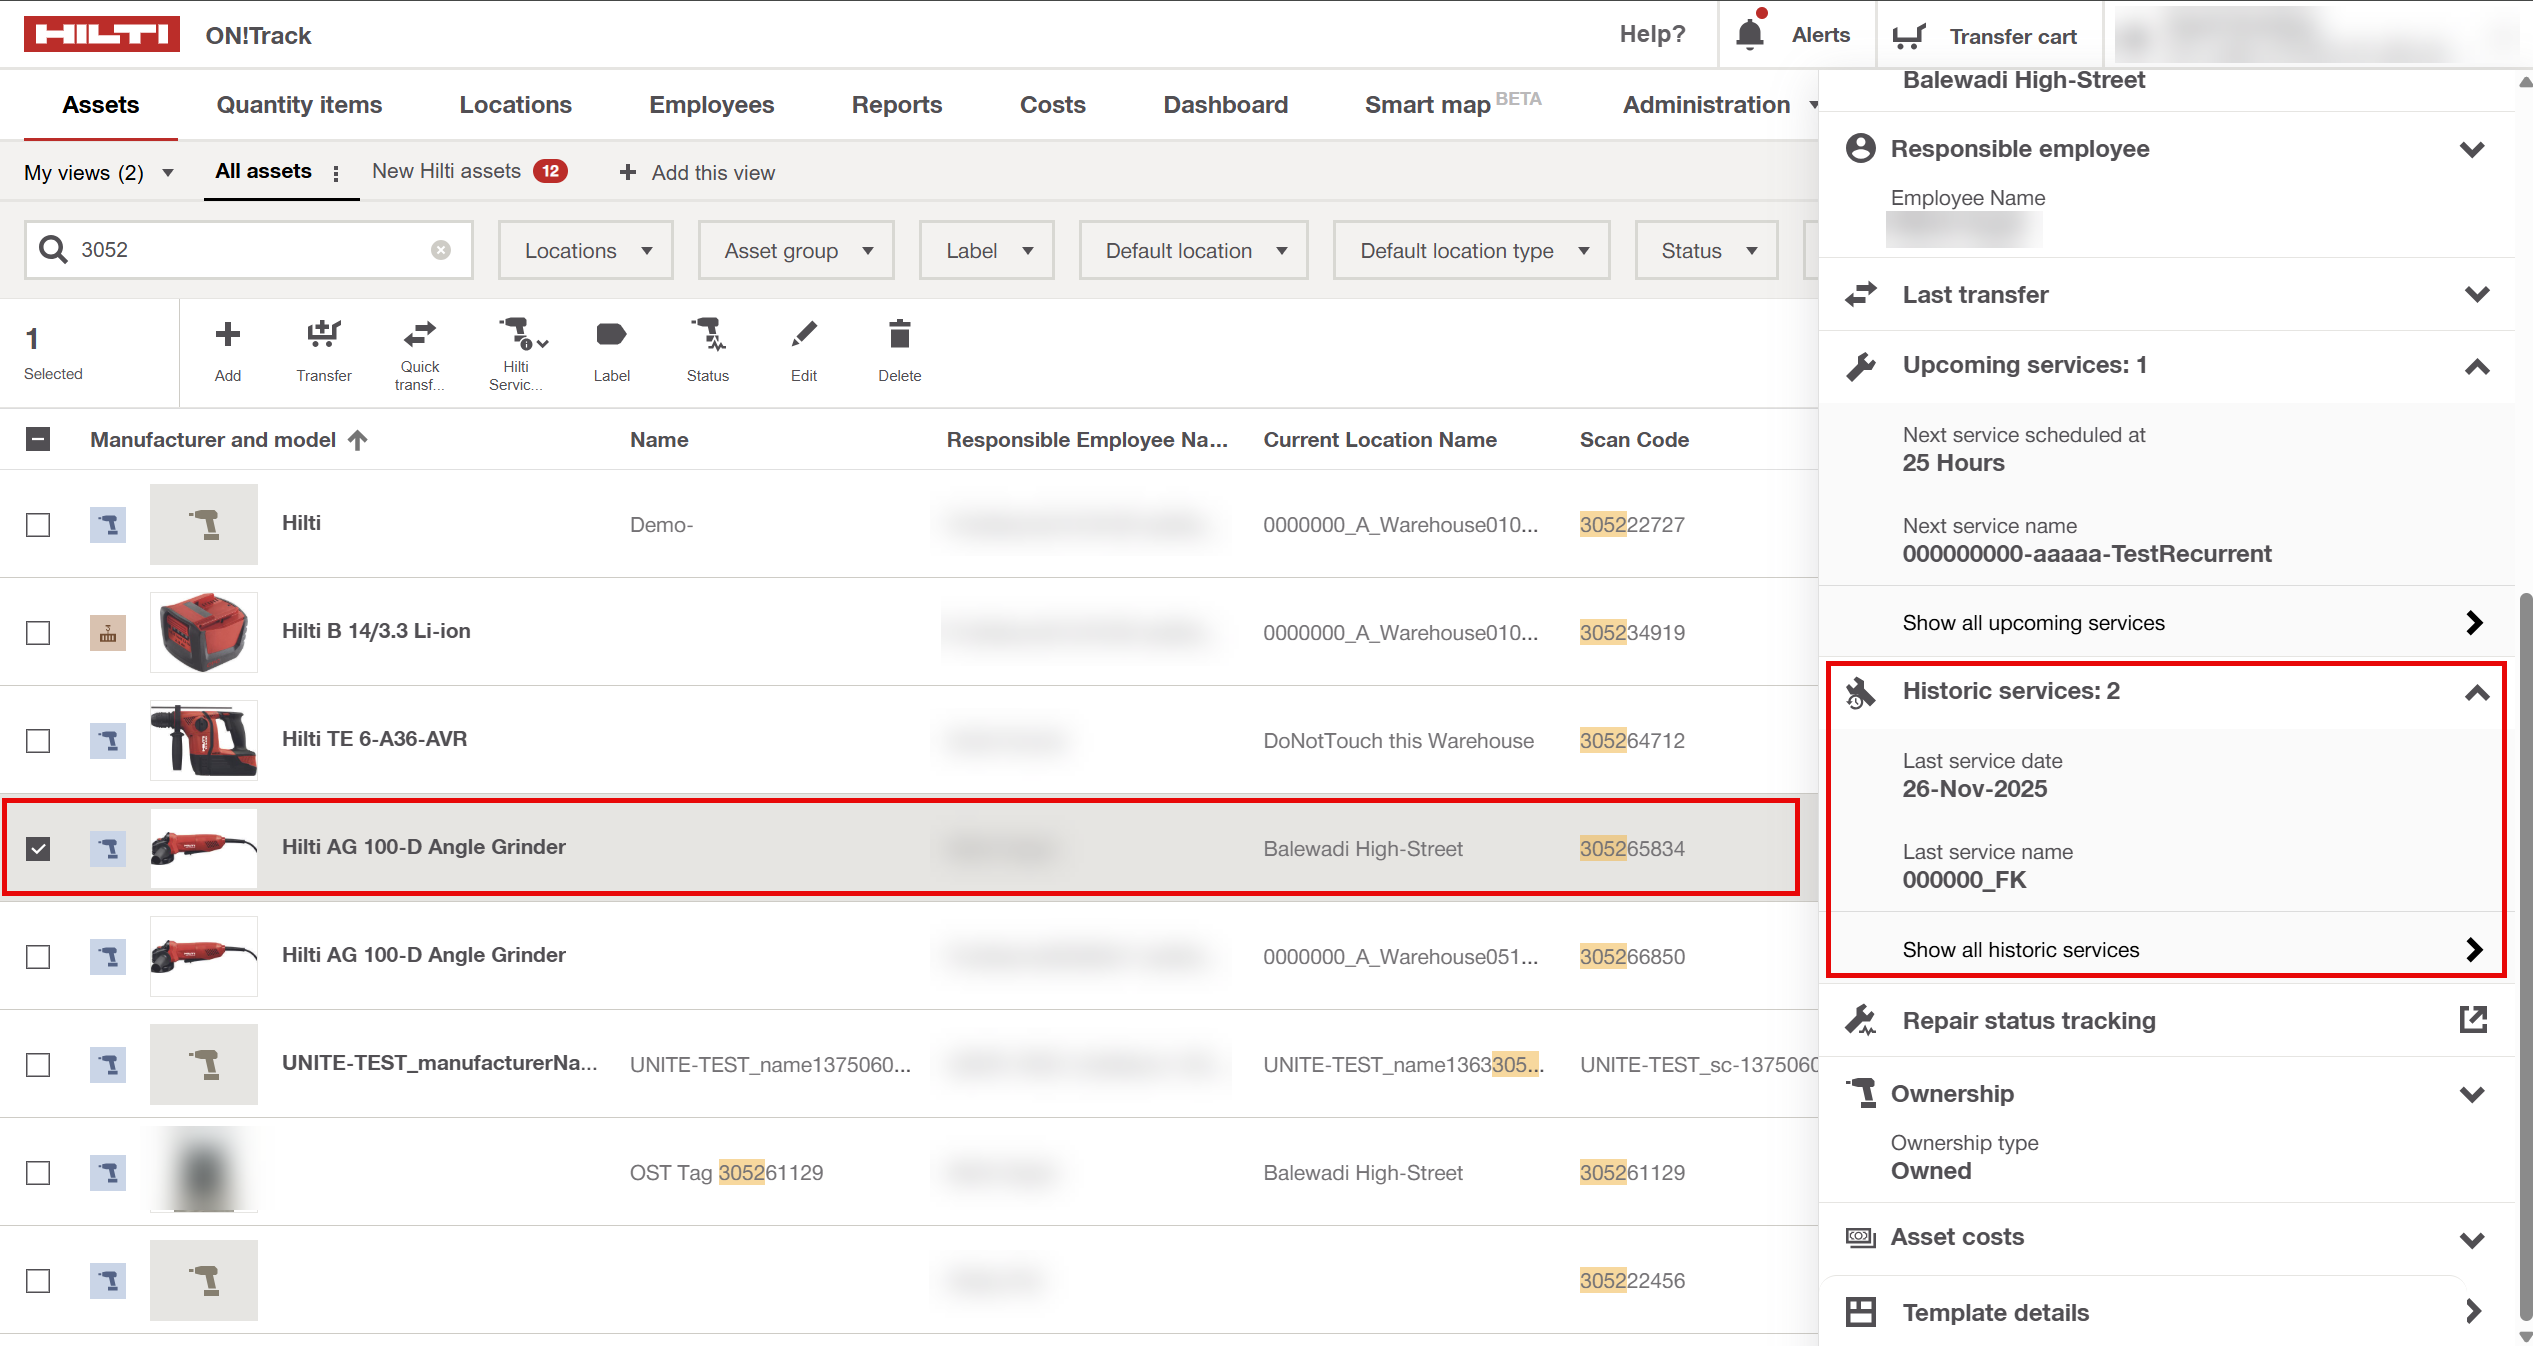Uncheck the selected AG 100-D Angle Grinder row
The image size is (2533, 1346).
[x=38, y=849]
